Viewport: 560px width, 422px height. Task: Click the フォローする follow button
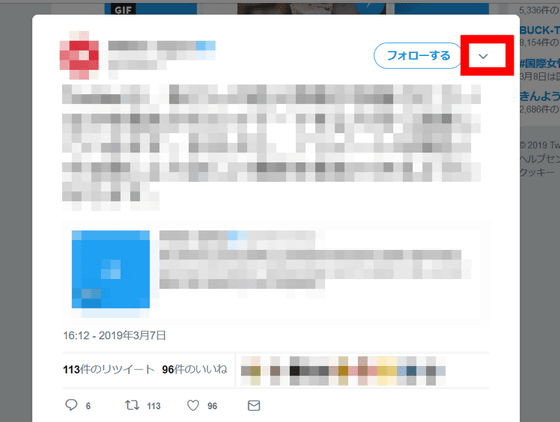(418, 55)
